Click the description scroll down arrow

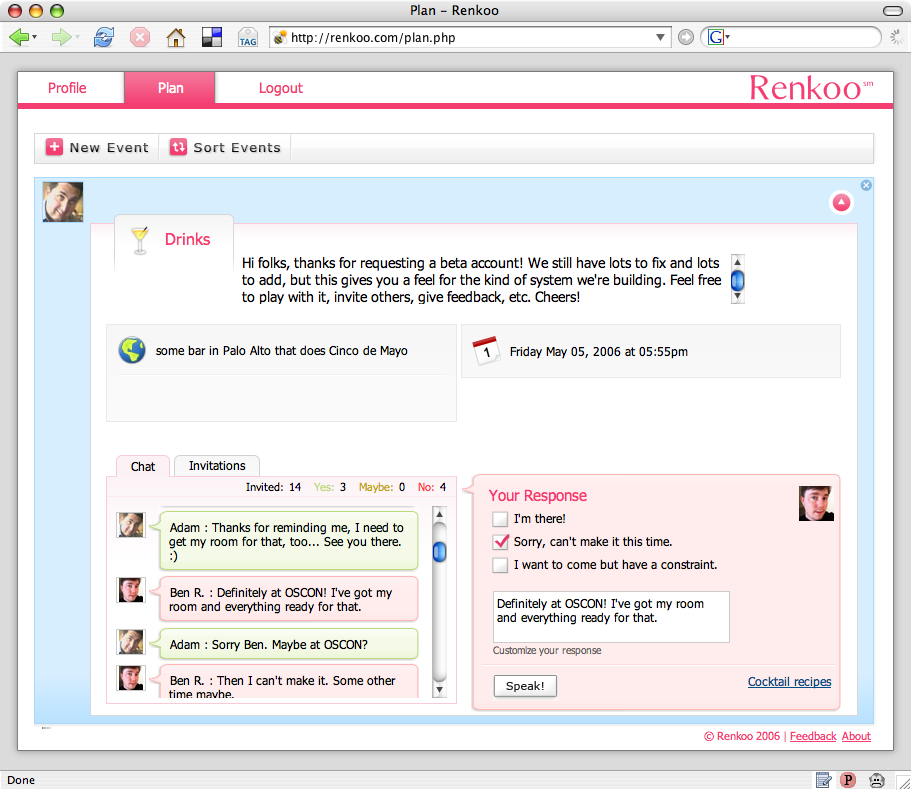point(737,297)
